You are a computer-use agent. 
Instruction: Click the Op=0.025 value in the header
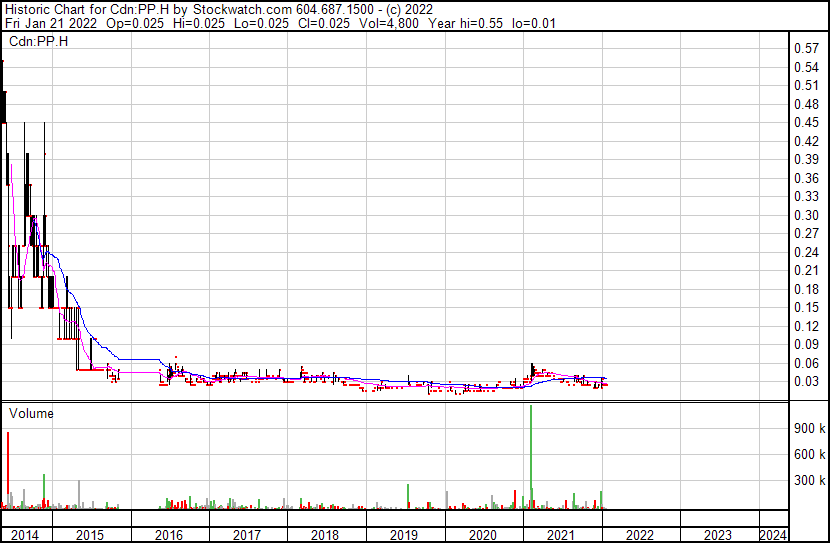pos(135,23)
